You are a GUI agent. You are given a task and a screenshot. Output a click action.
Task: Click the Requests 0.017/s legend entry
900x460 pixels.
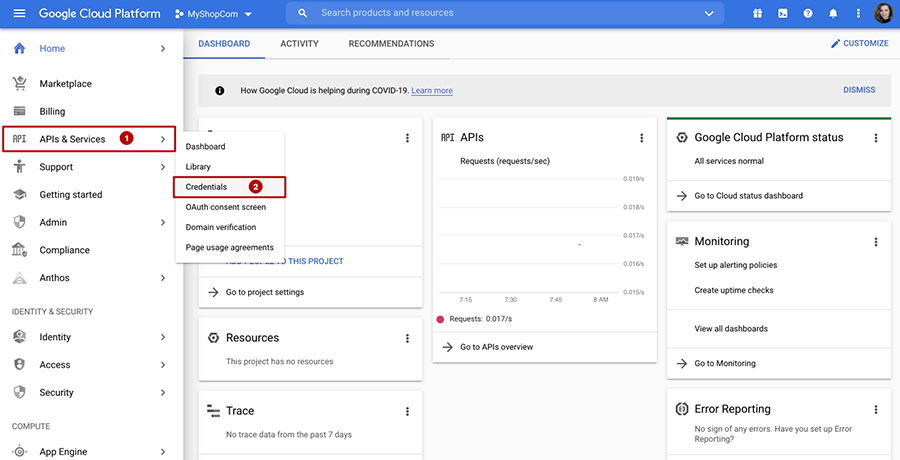click(x=474, y=319)
